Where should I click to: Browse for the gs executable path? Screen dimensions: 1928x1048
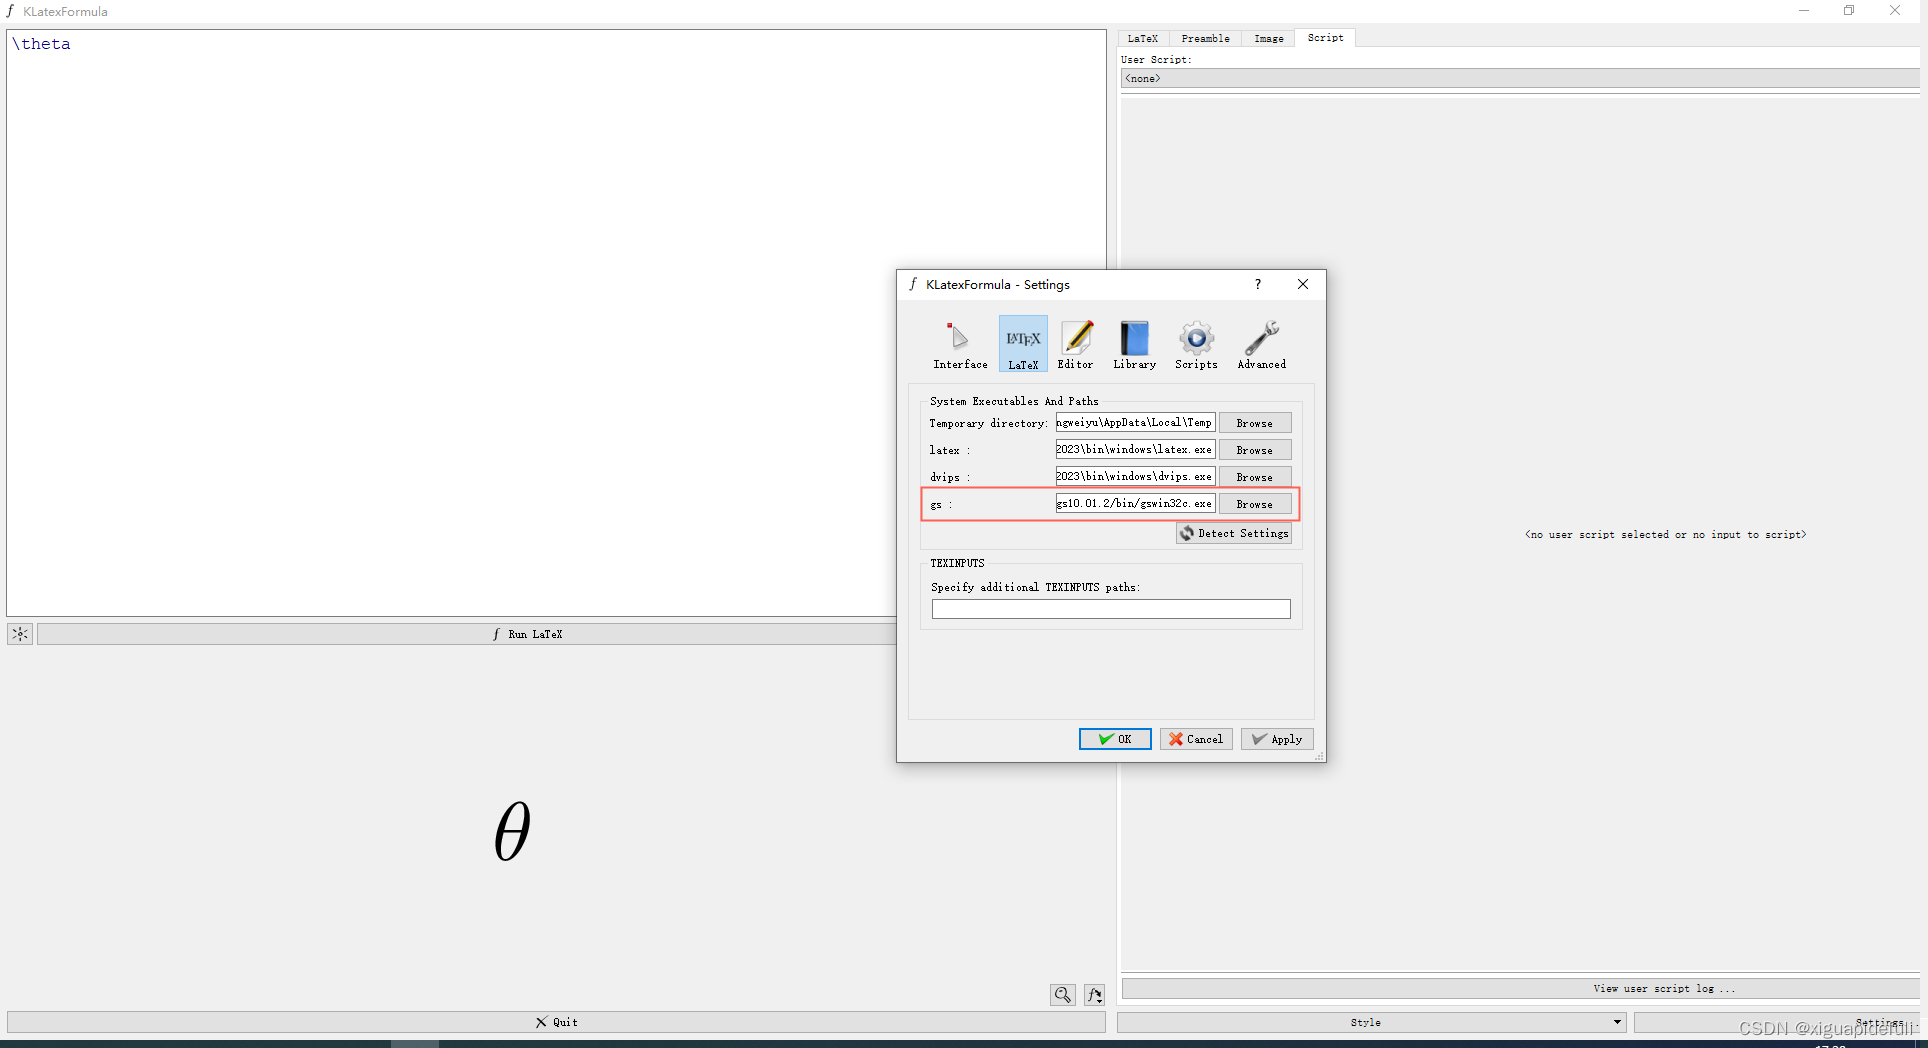1254,503
